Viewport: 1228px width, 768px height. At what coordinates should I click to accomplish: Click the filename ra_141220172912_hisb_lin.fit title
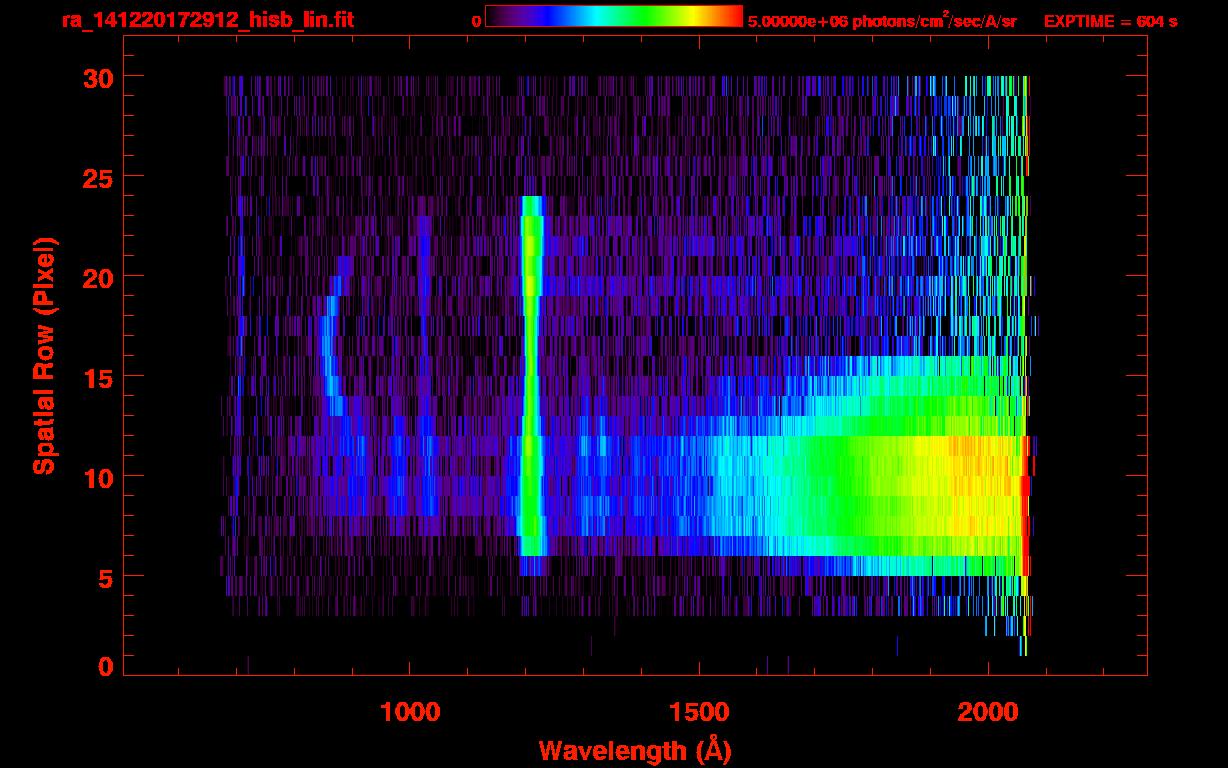point(207,20)
